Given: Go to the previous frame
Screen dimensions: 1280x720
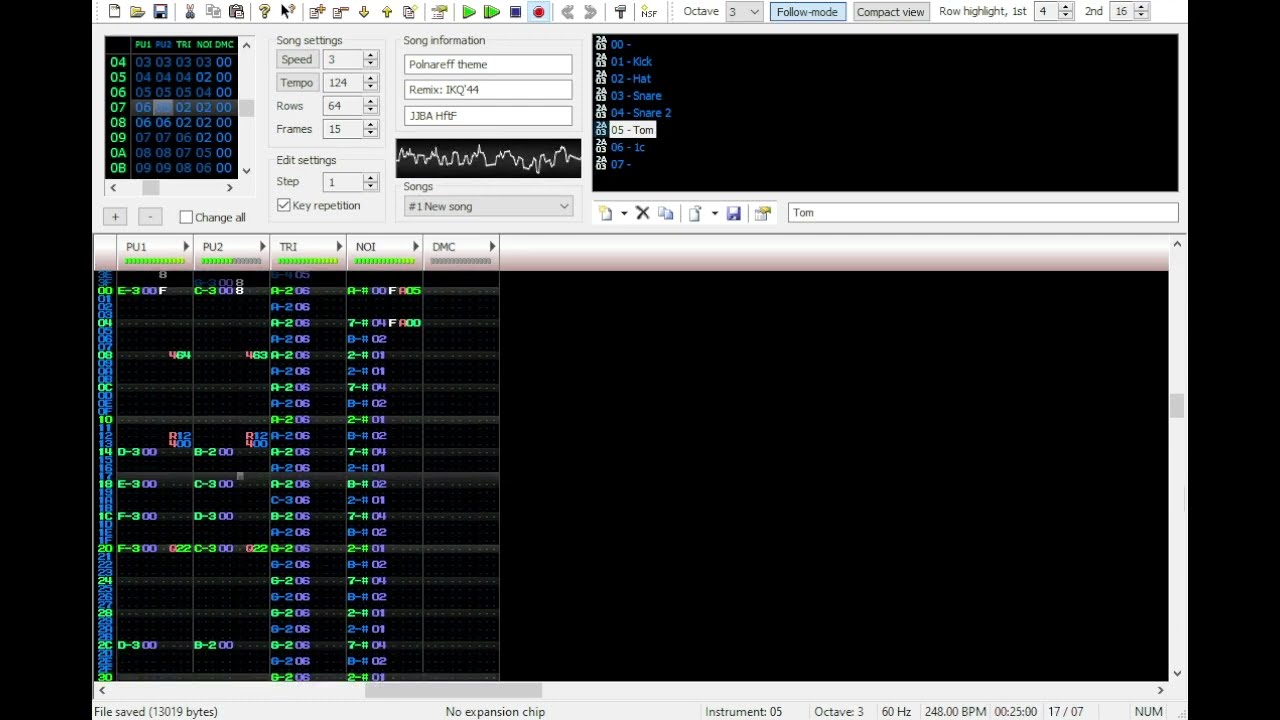Looking at the screenshot, I should 567,12.
